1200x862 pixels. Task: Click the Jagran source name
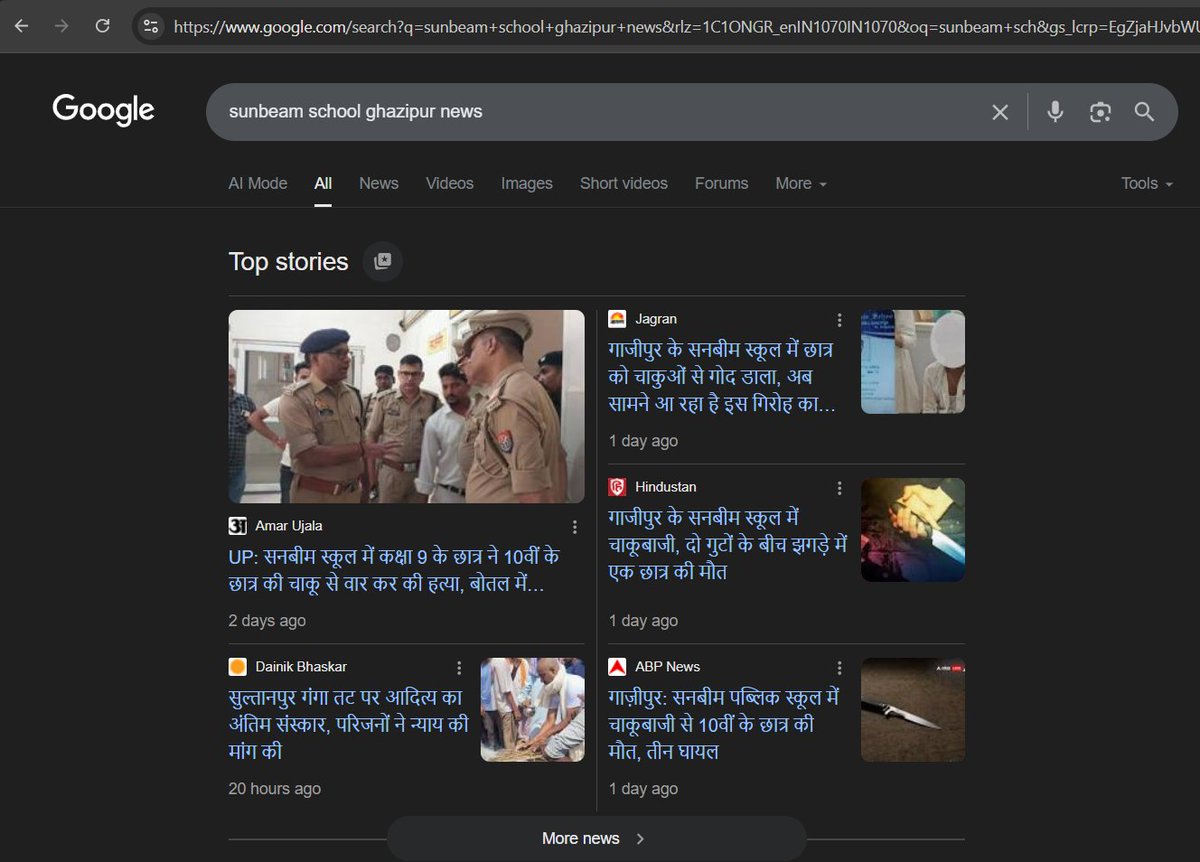click(656, 319)
